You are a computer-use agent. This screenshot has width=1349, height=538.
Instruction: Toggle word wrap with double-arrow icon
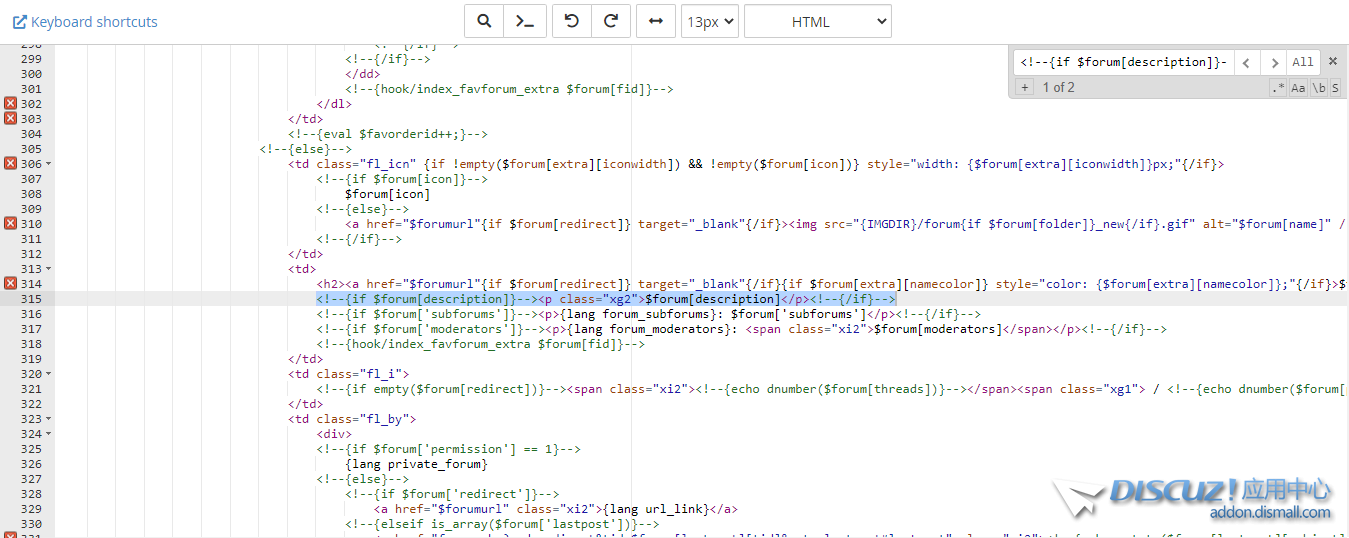pos(656,21)
